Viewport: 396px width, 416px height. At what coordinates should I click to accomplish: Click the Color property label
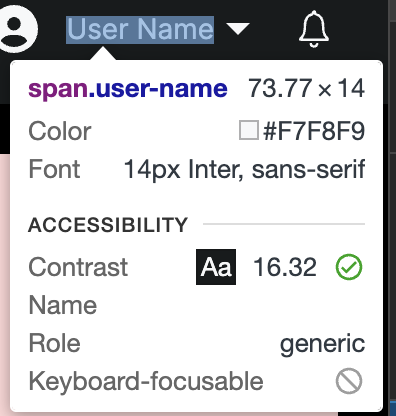[60, 131]
